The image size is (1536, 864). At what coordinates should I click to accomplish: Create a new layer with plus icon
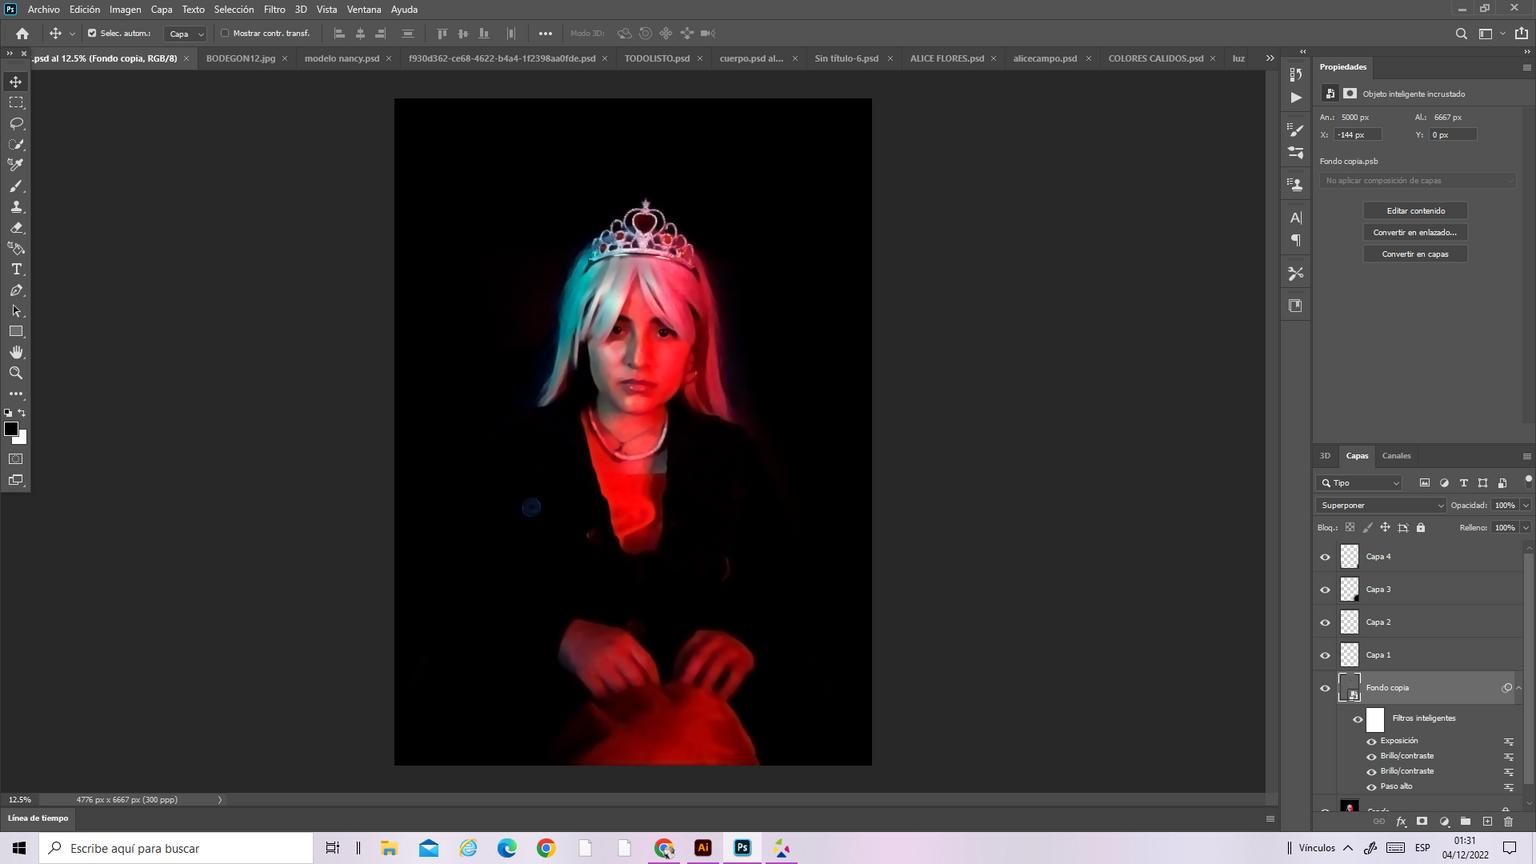[1487, 821]
